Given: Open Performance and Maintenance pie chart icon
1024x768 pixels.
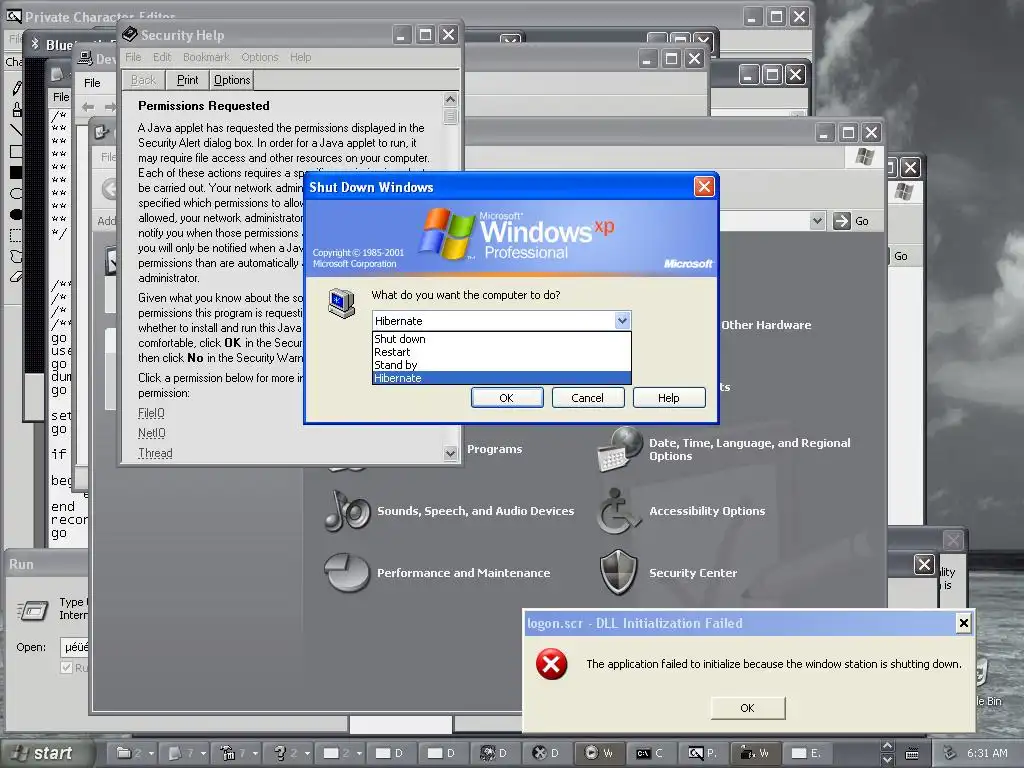Looking at the screenshot, I should click(347, 572).
